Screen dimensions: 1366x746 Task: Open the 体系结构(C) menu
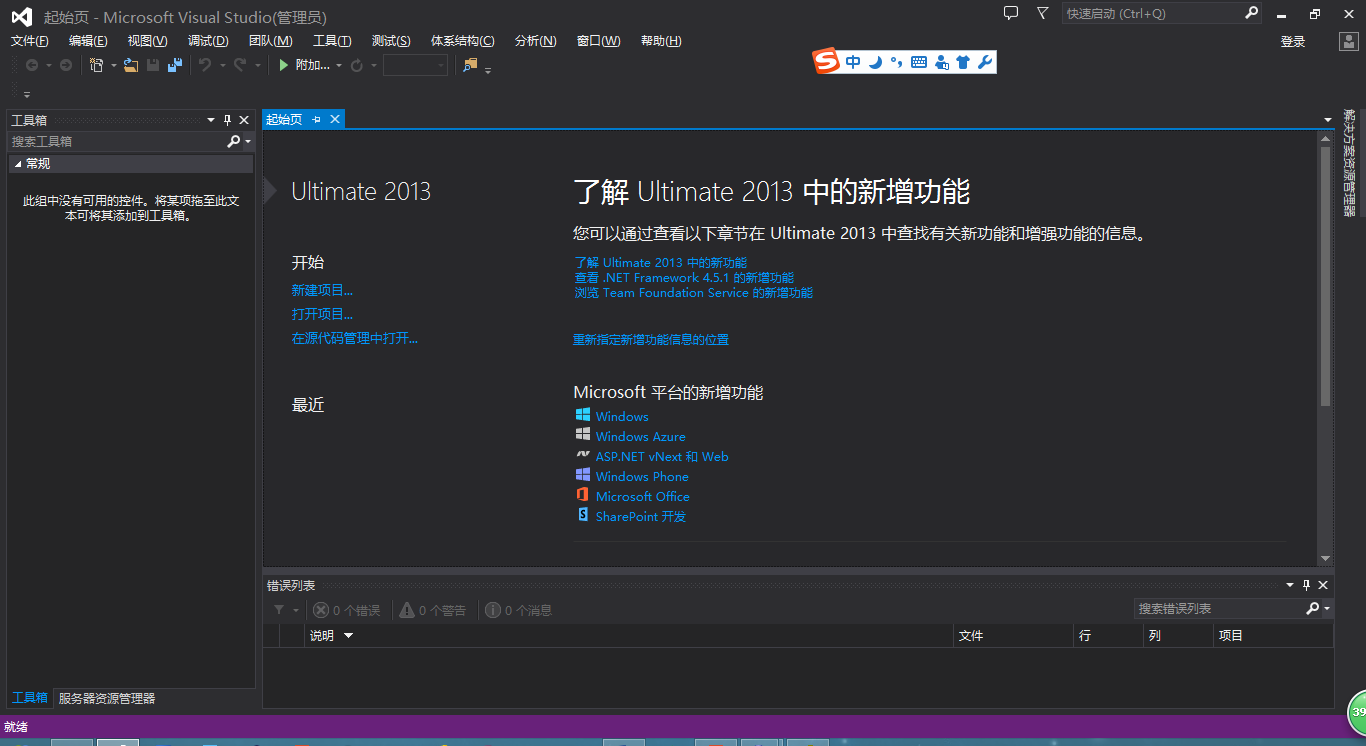tap(463, 41)
